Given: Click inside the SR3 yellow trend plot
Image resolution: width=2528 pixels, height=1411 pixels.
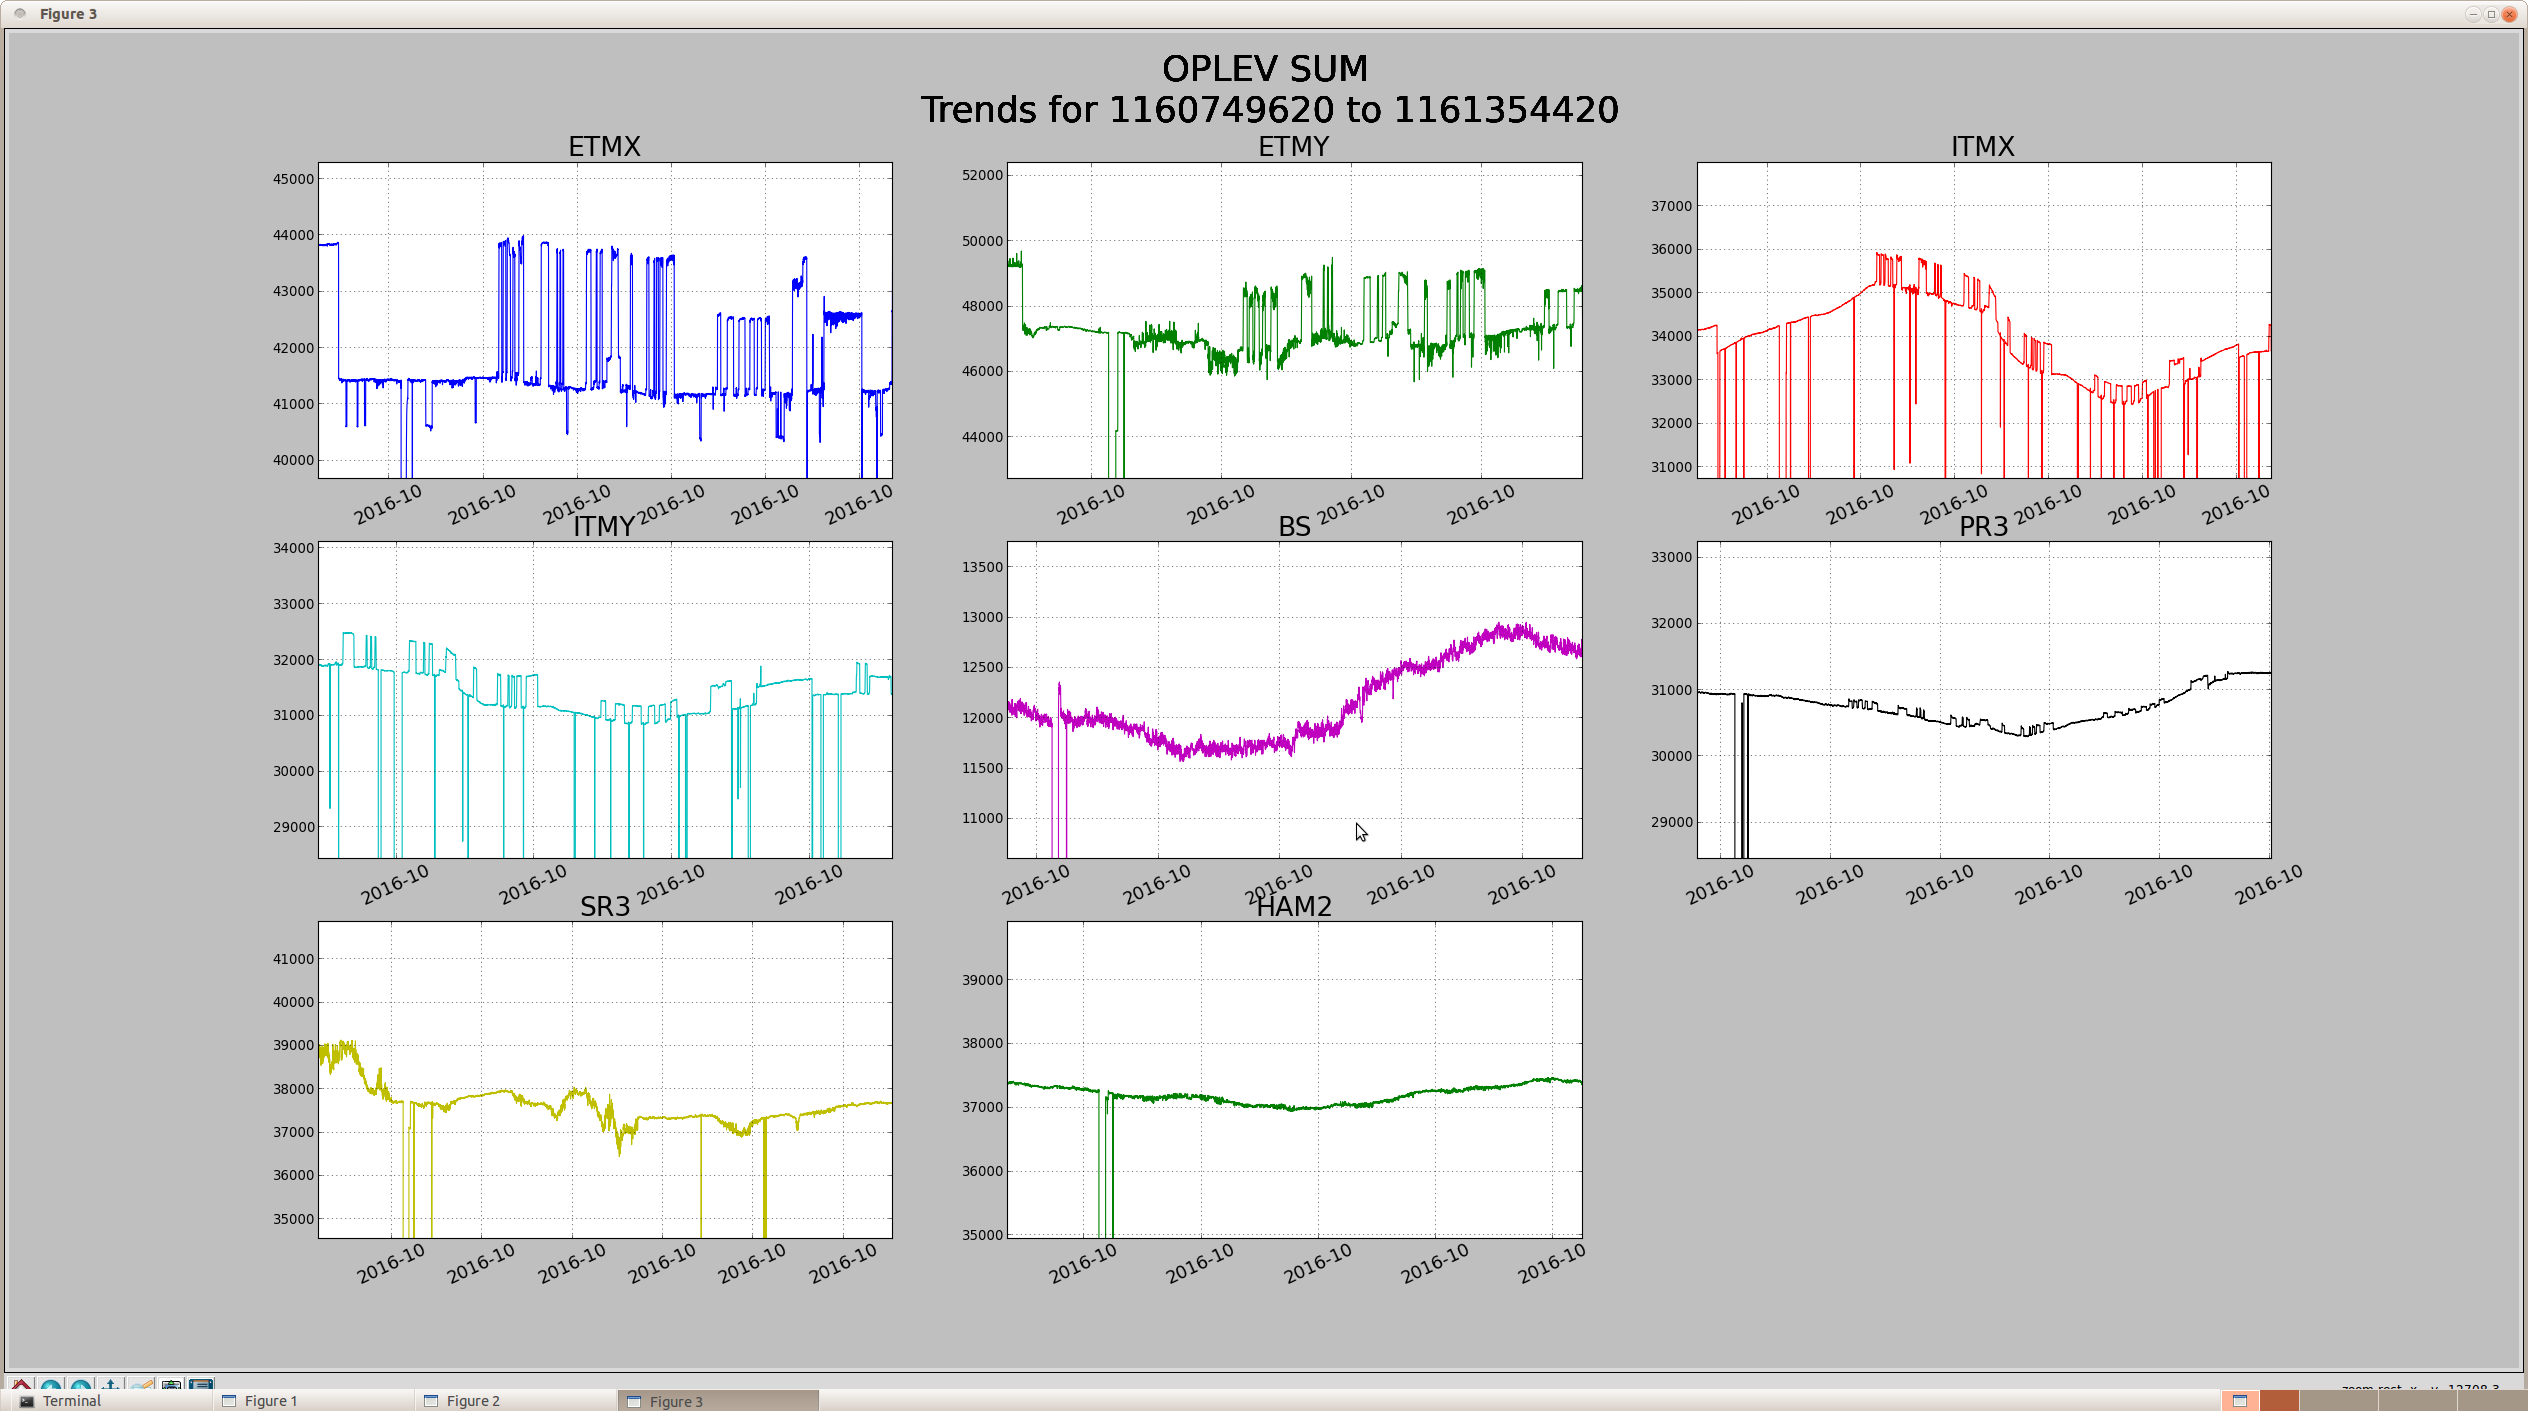Looking at the screenshot, I should 605,1079.
